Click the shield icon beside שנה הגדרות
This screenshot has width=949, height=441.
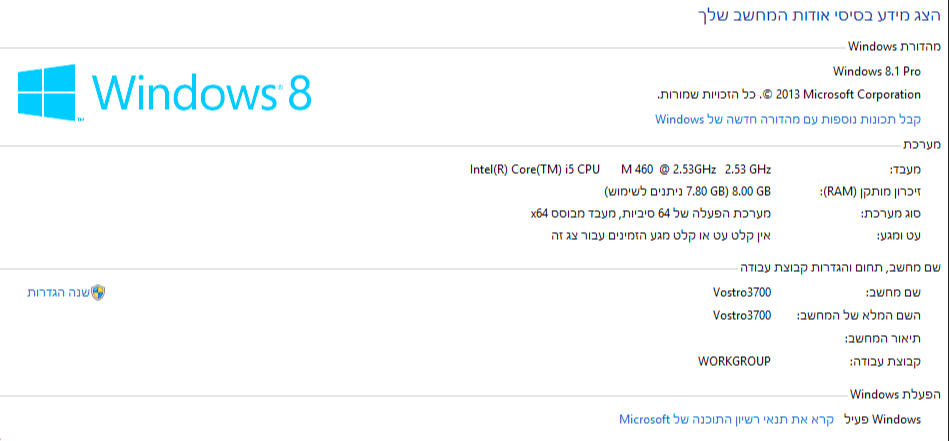pyautogui.click(x=98, y=293)
